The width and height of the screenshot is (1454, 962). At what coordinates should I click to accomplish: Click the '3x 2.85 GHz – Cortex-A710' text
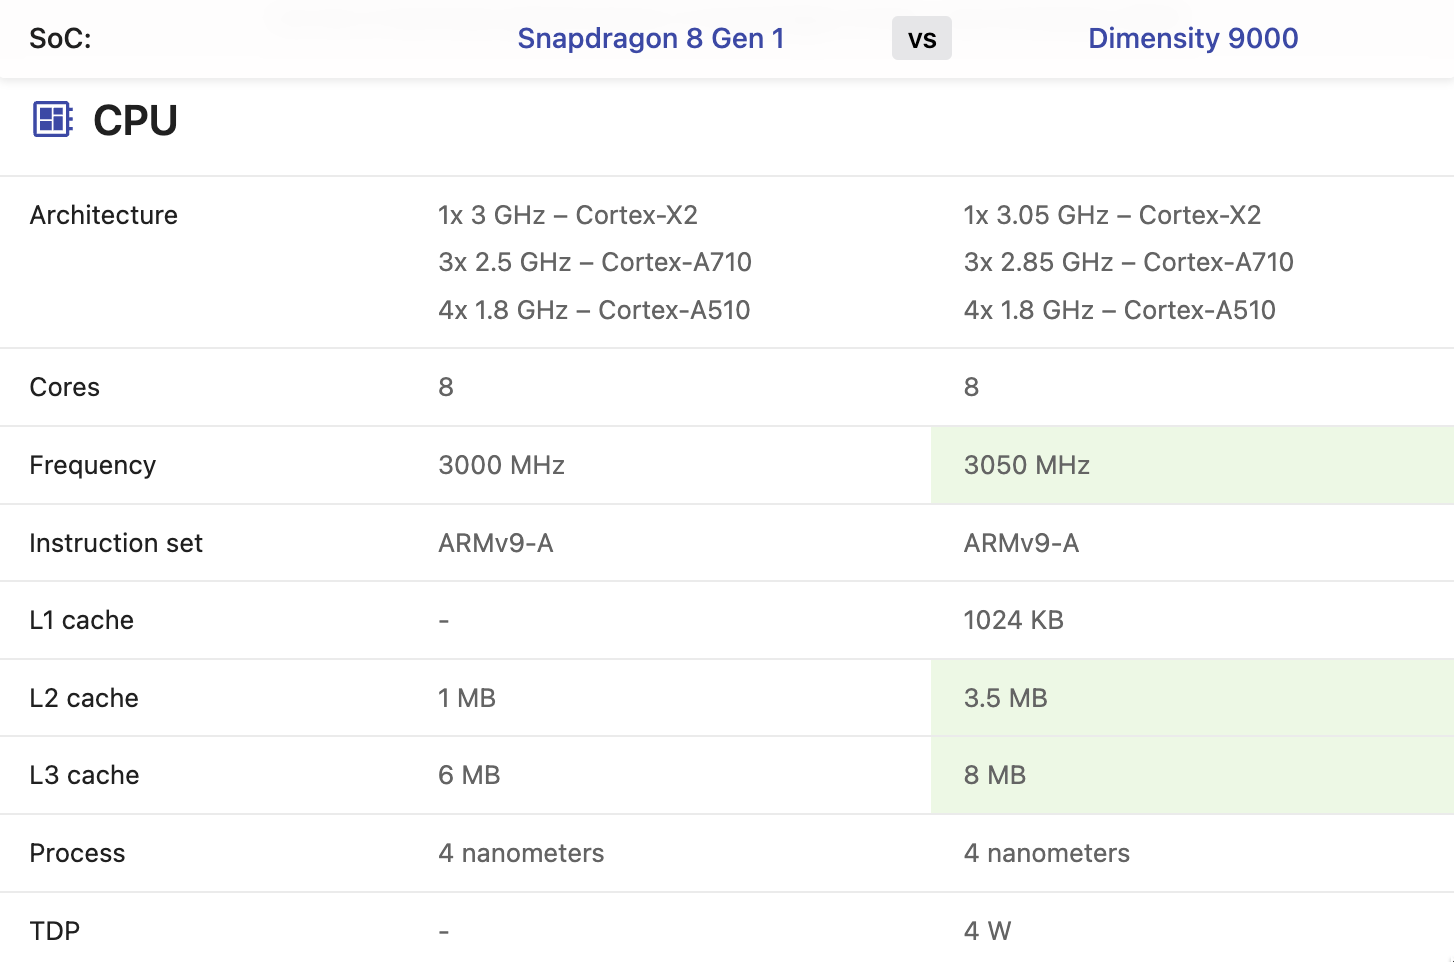coord(1129,262)
